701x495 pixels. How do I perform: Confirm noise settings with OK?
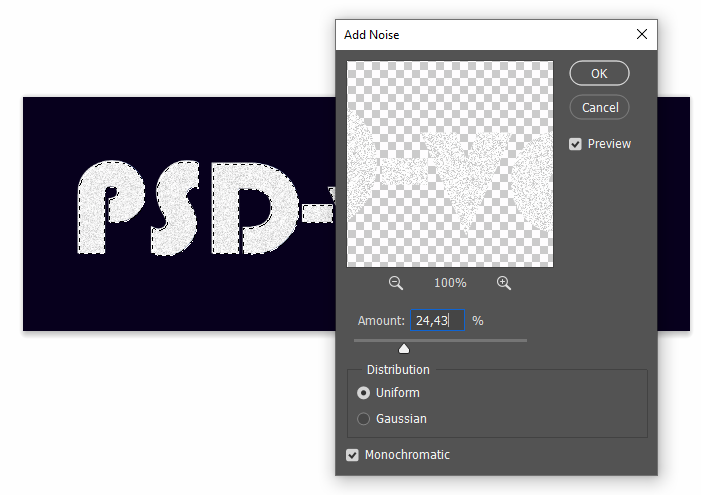(599, 73)
